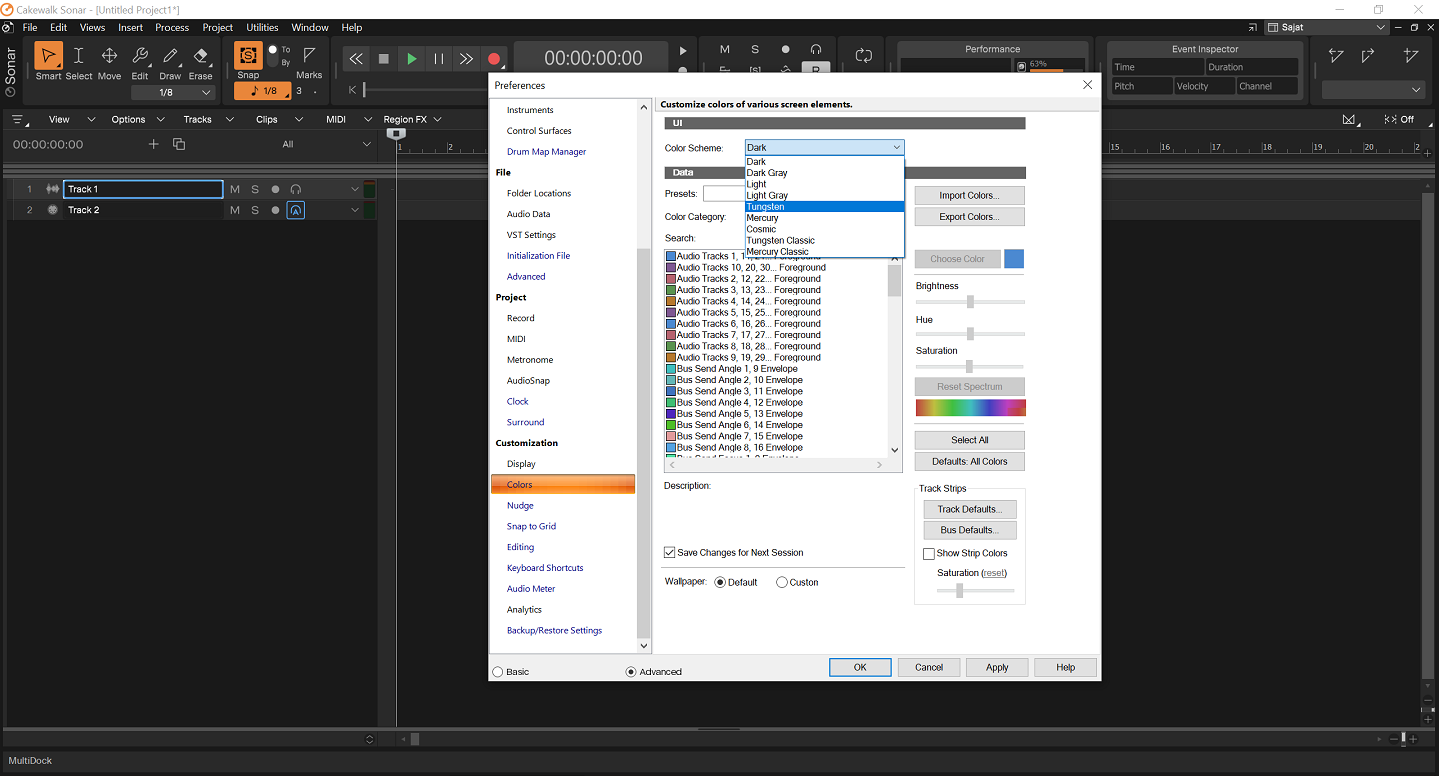This screenshot has width=1439, height=776.
Task: Open Keyboard Shortcuts preferences page
Action: click(x=545, y=568)
